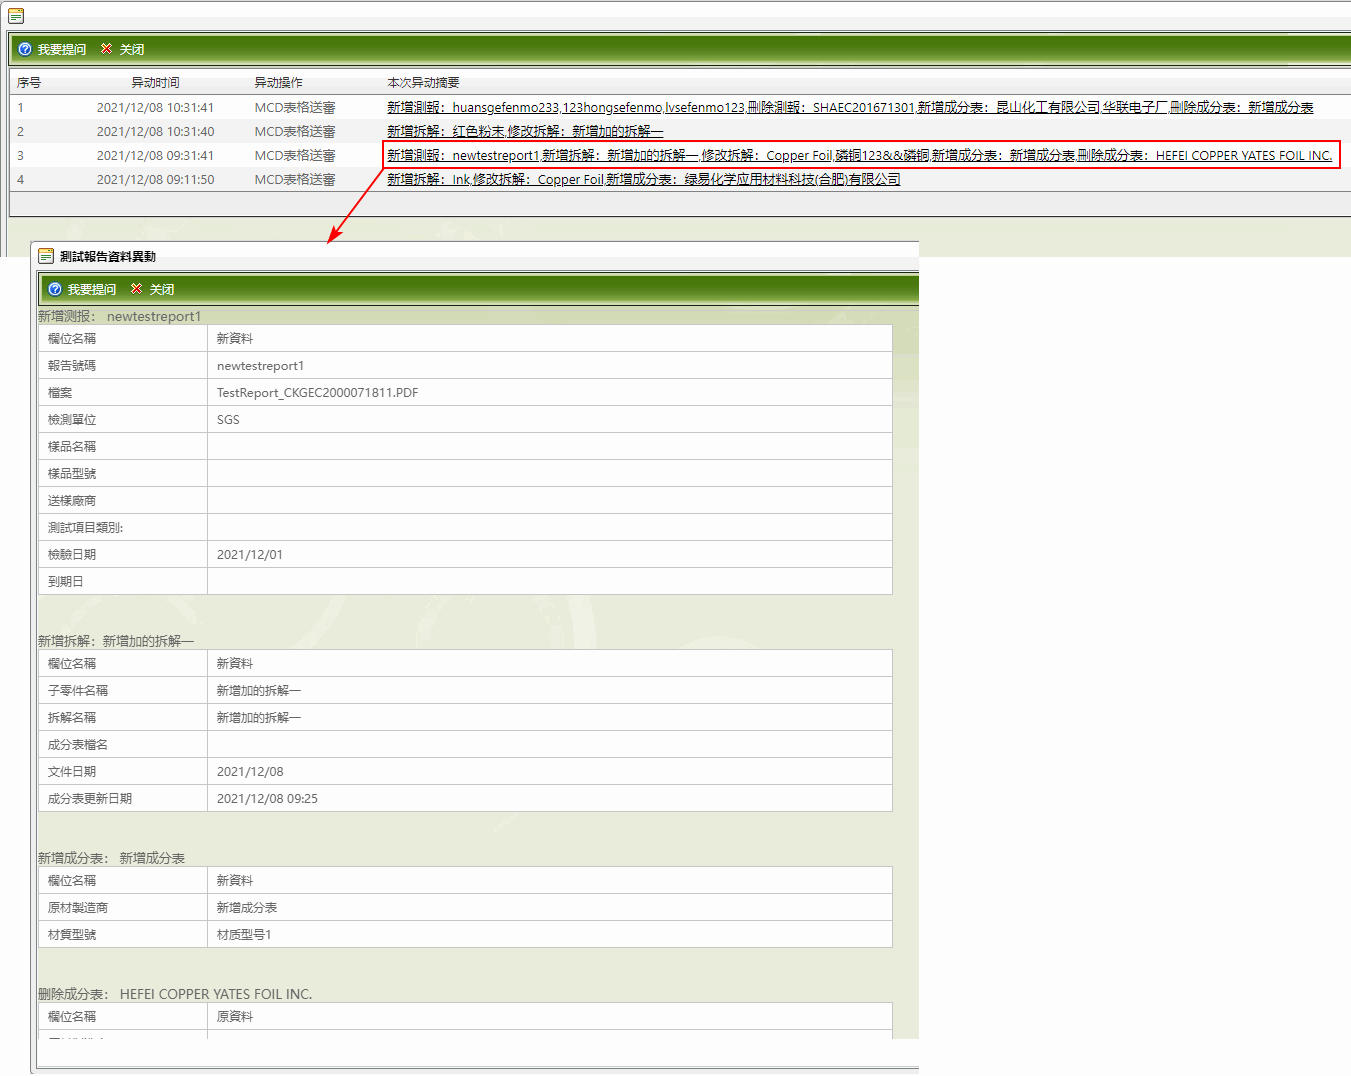1351x1076 pixels.
Task: Click the 檢測單位 field label
Action: 72,420
